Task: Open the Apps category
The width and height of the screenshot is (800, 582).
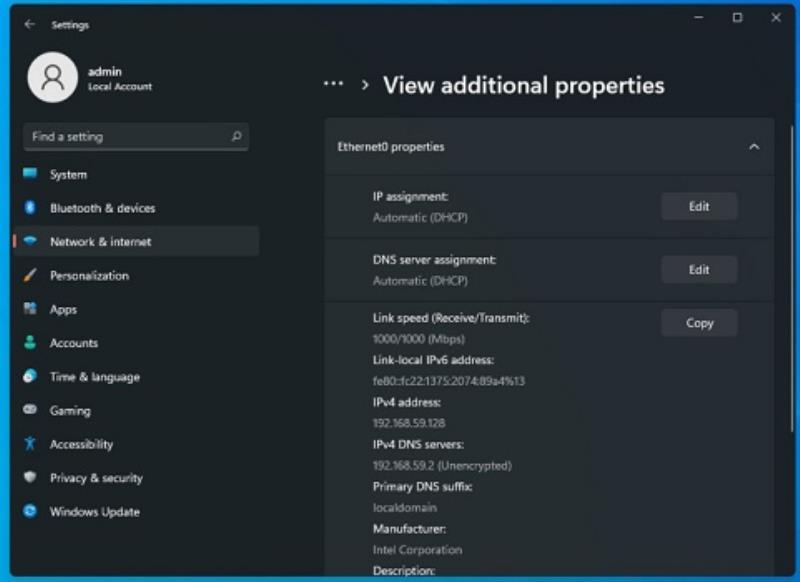Action: [x=136, y=309]
